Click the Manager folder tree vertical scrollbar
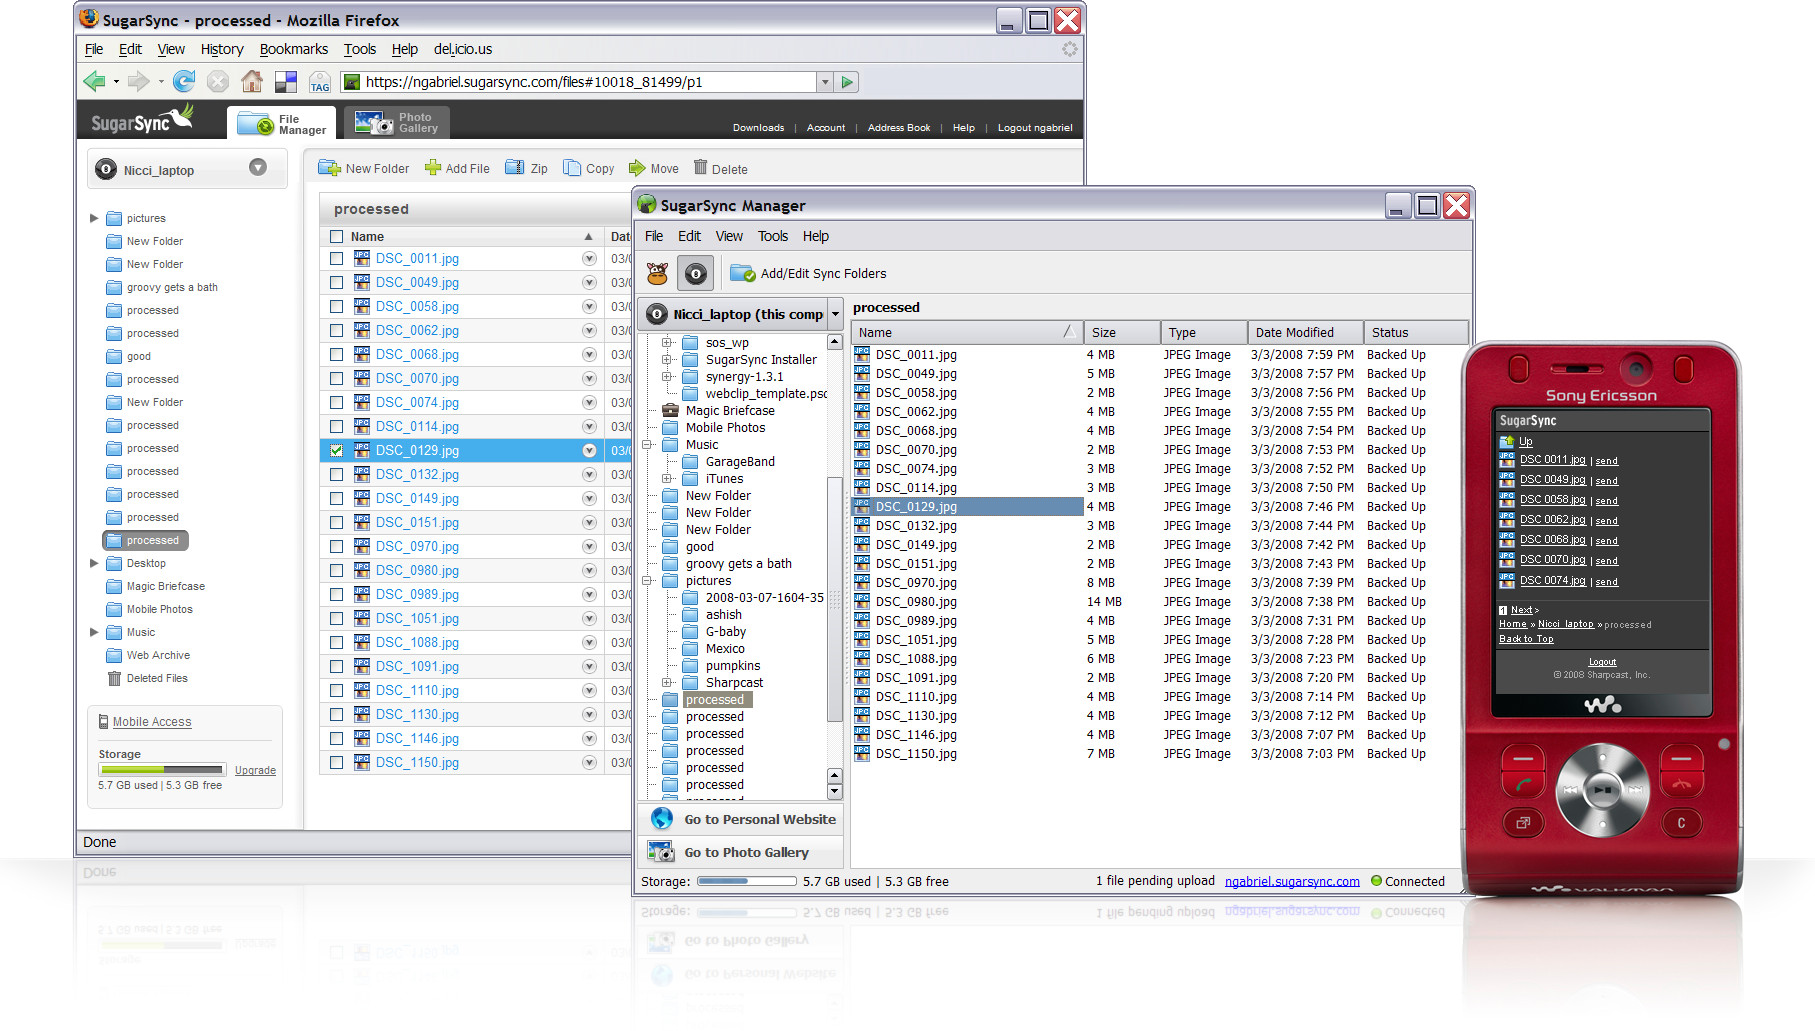 834,600
